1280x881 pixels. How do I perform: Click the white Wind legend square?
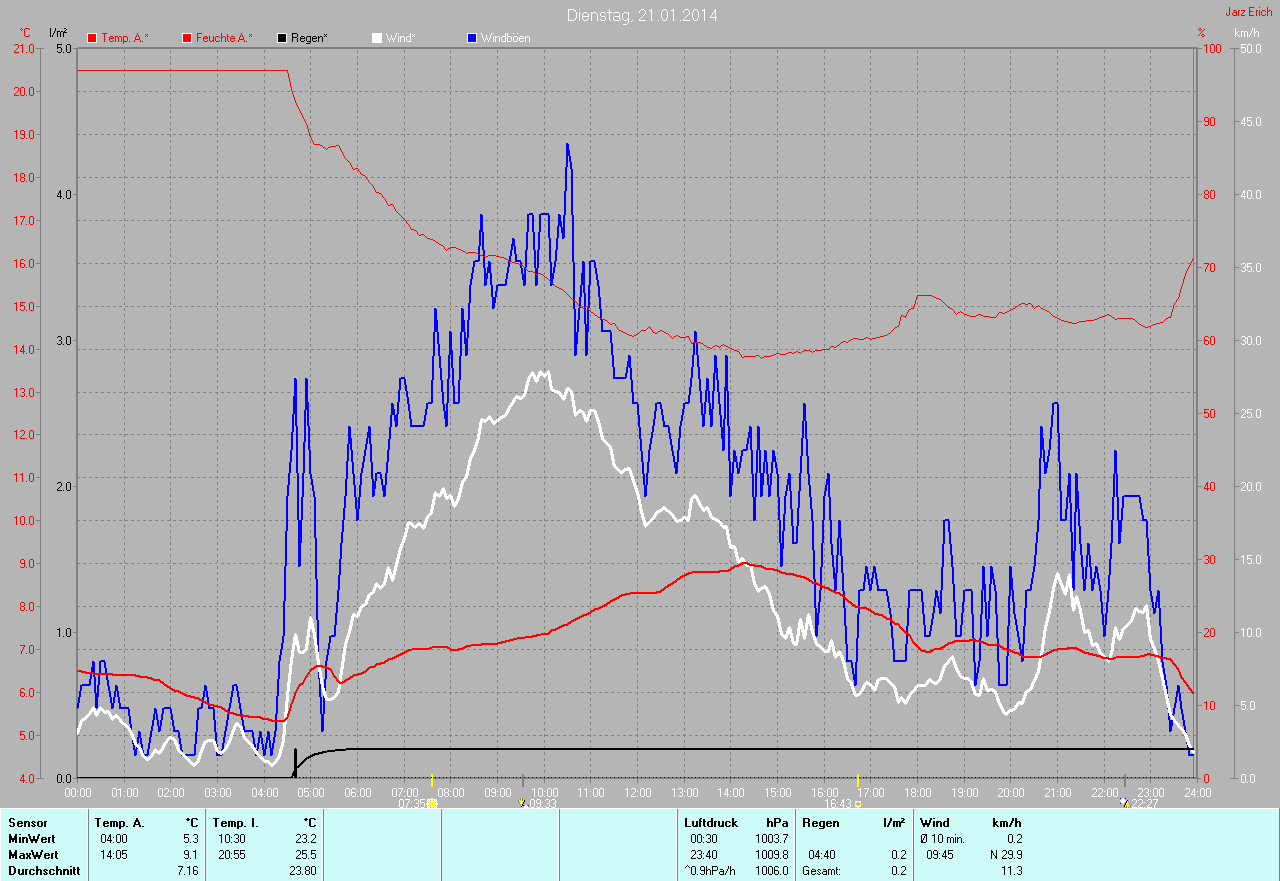377,38
